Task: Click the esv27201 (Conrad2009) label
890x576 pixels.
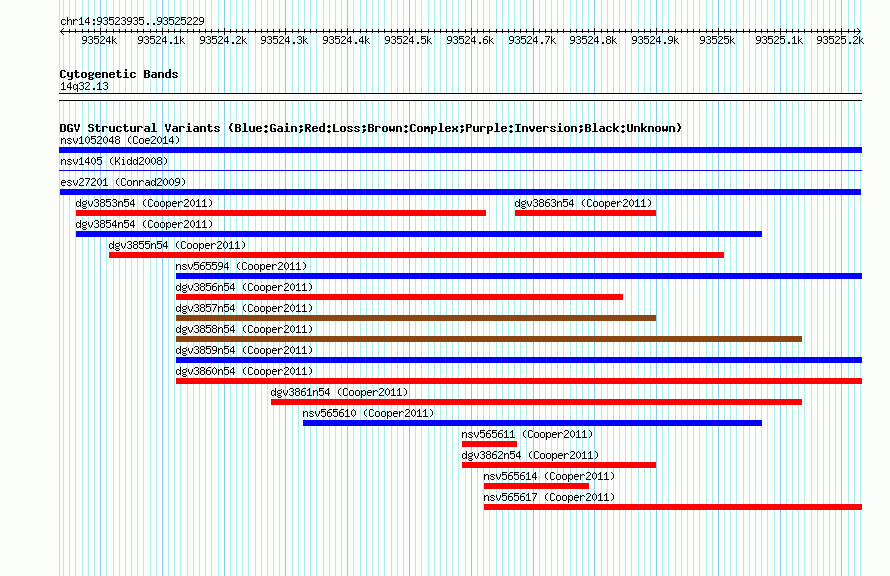Action: coord(123,182)
